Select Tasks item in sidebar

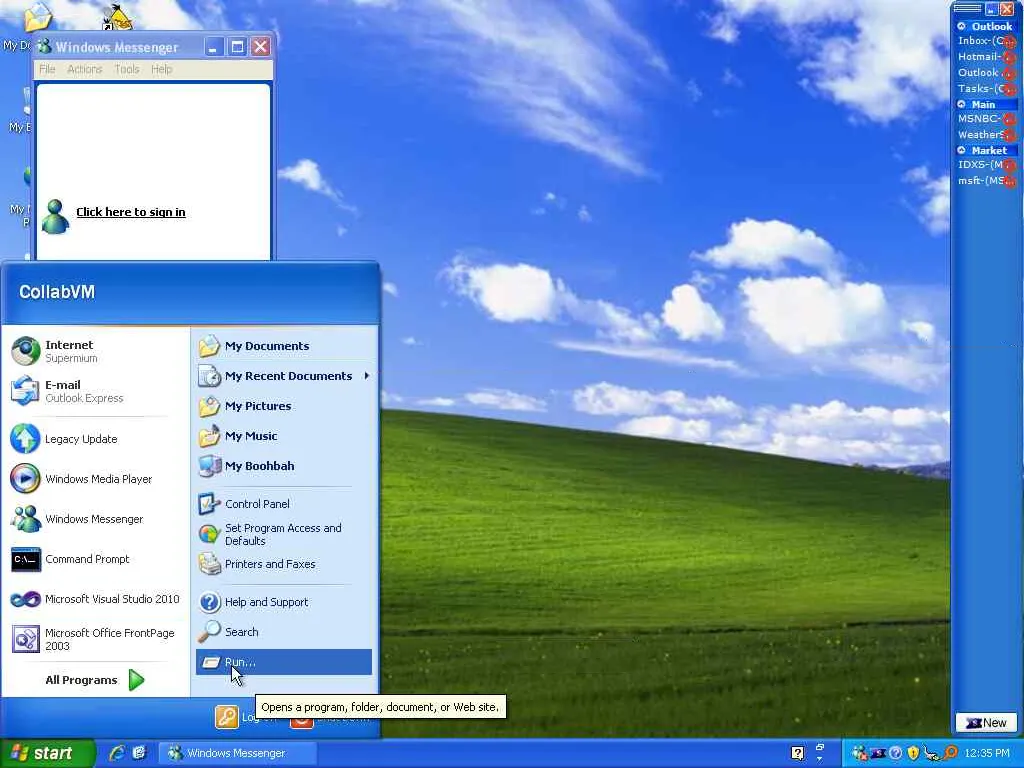coord(985,89)
